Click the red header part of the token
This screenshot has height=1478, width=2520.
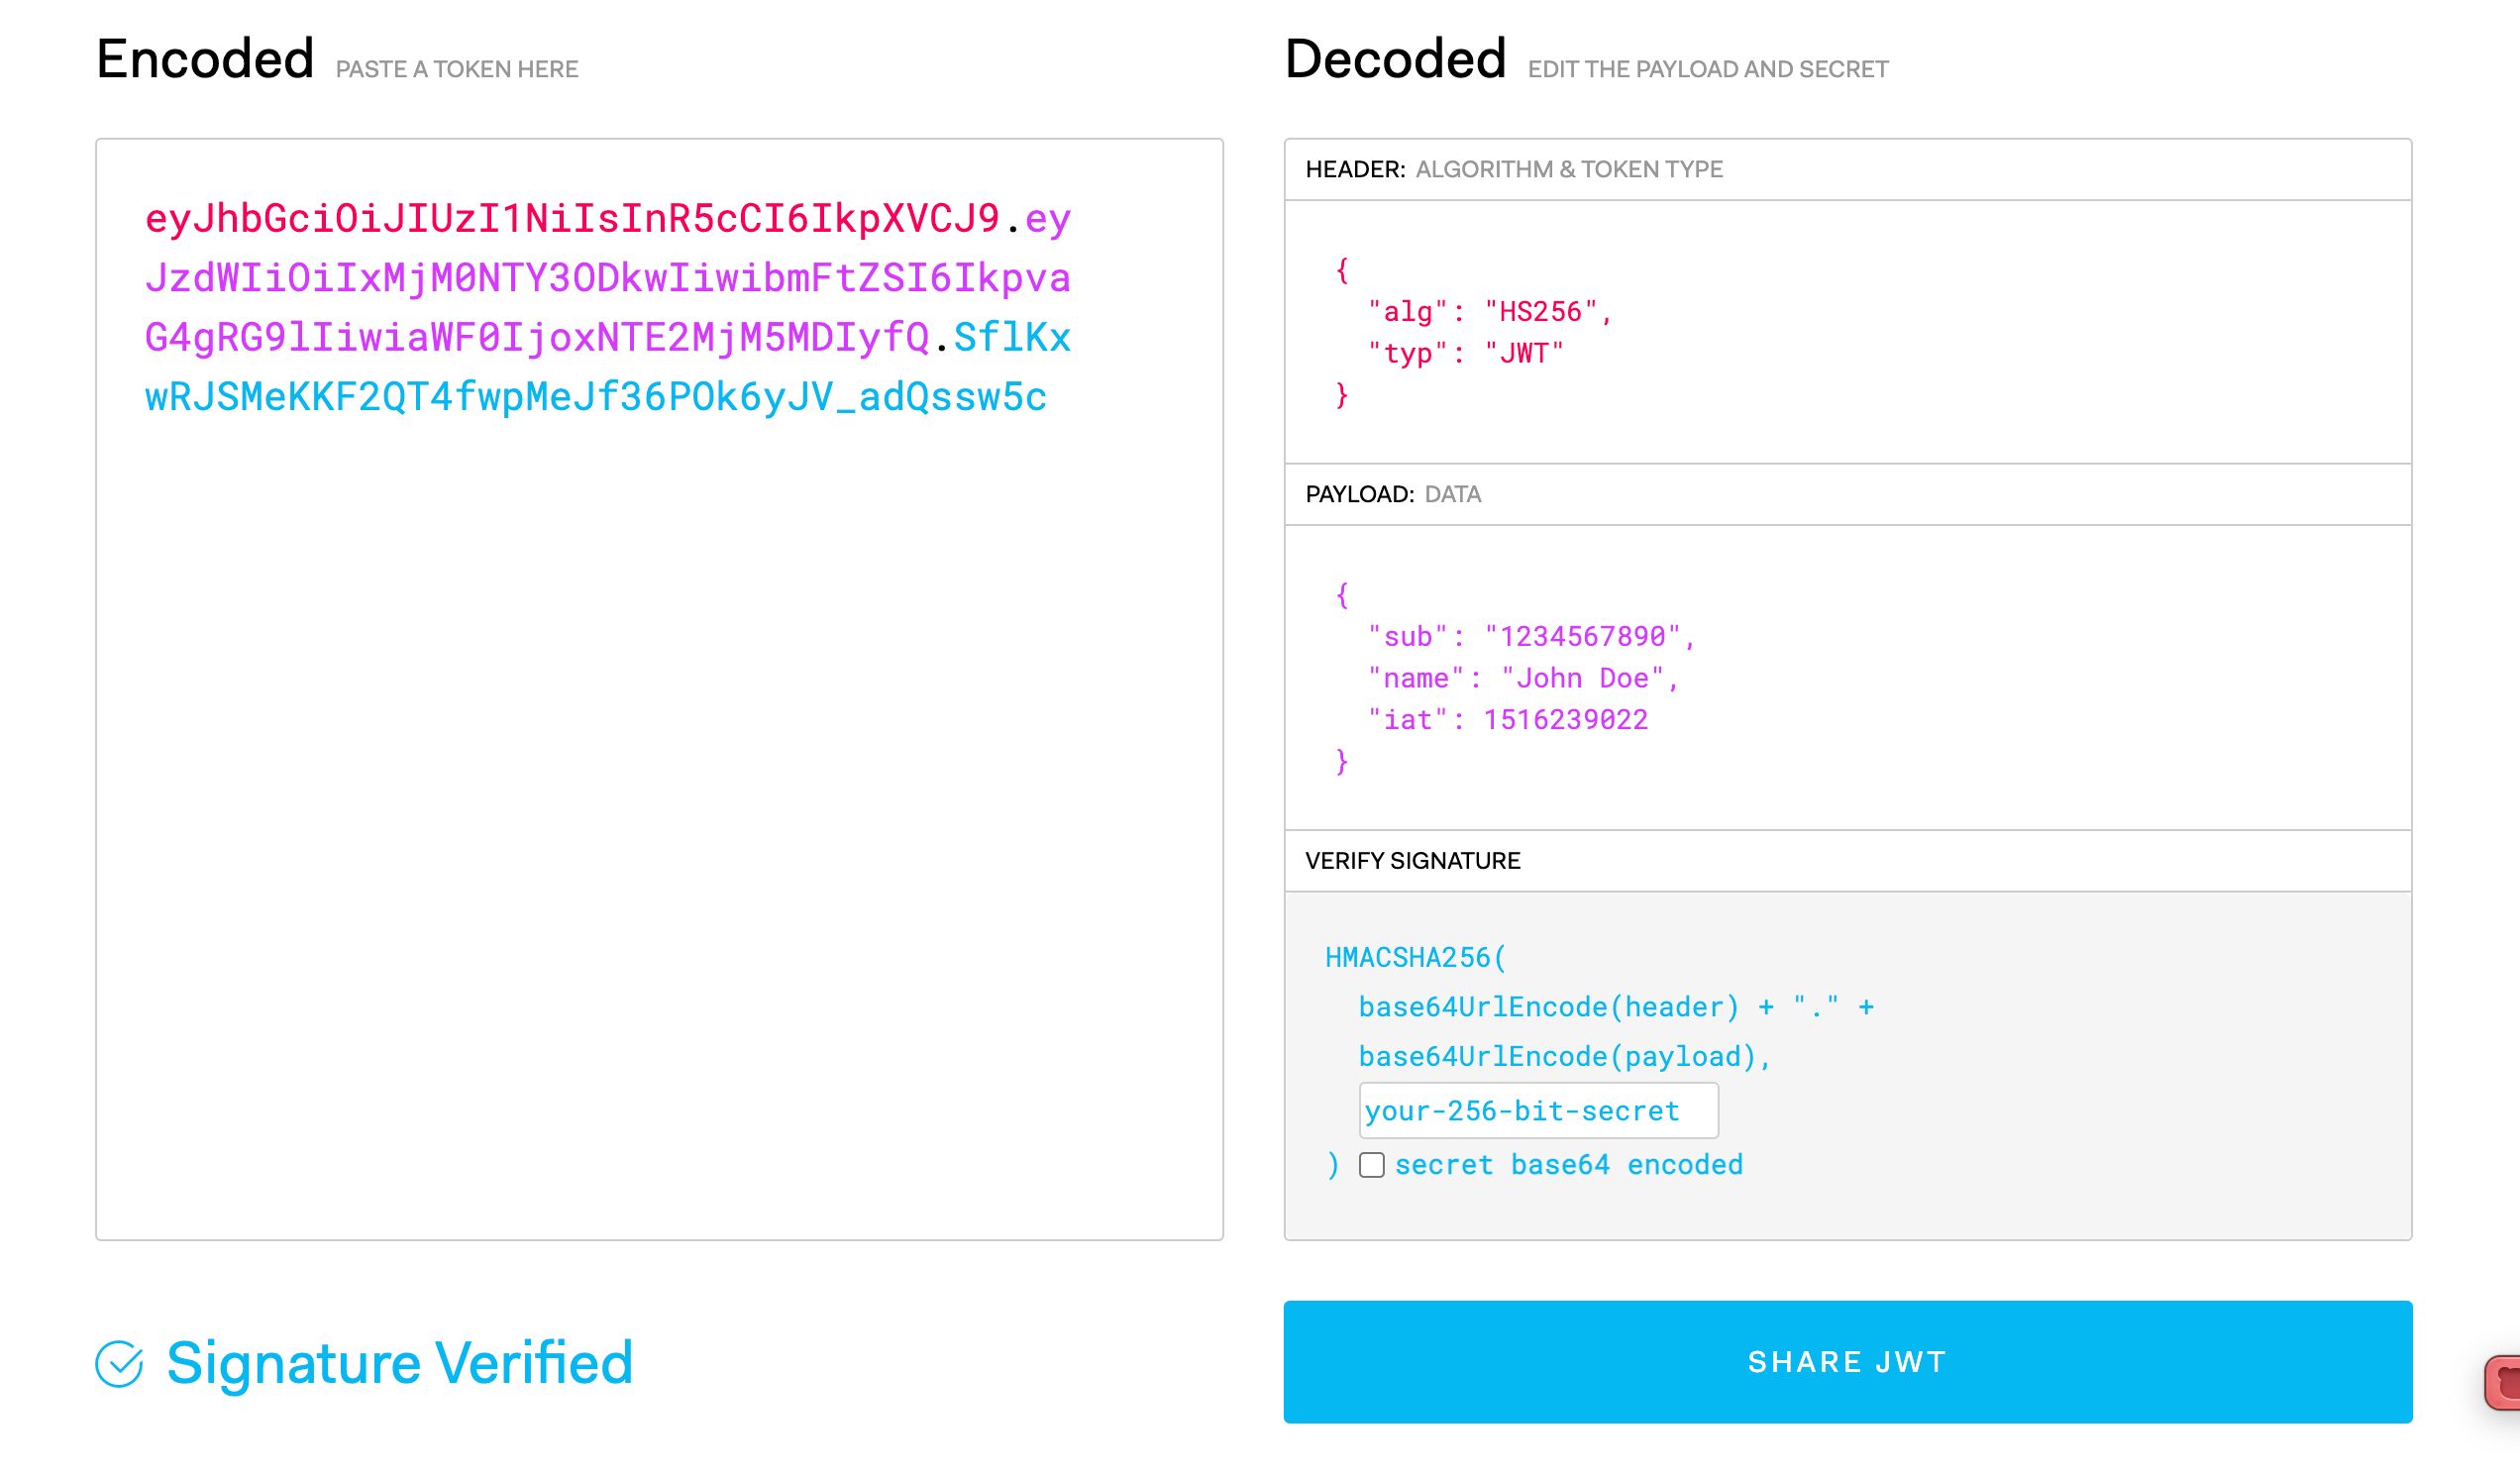click(572, 219)
